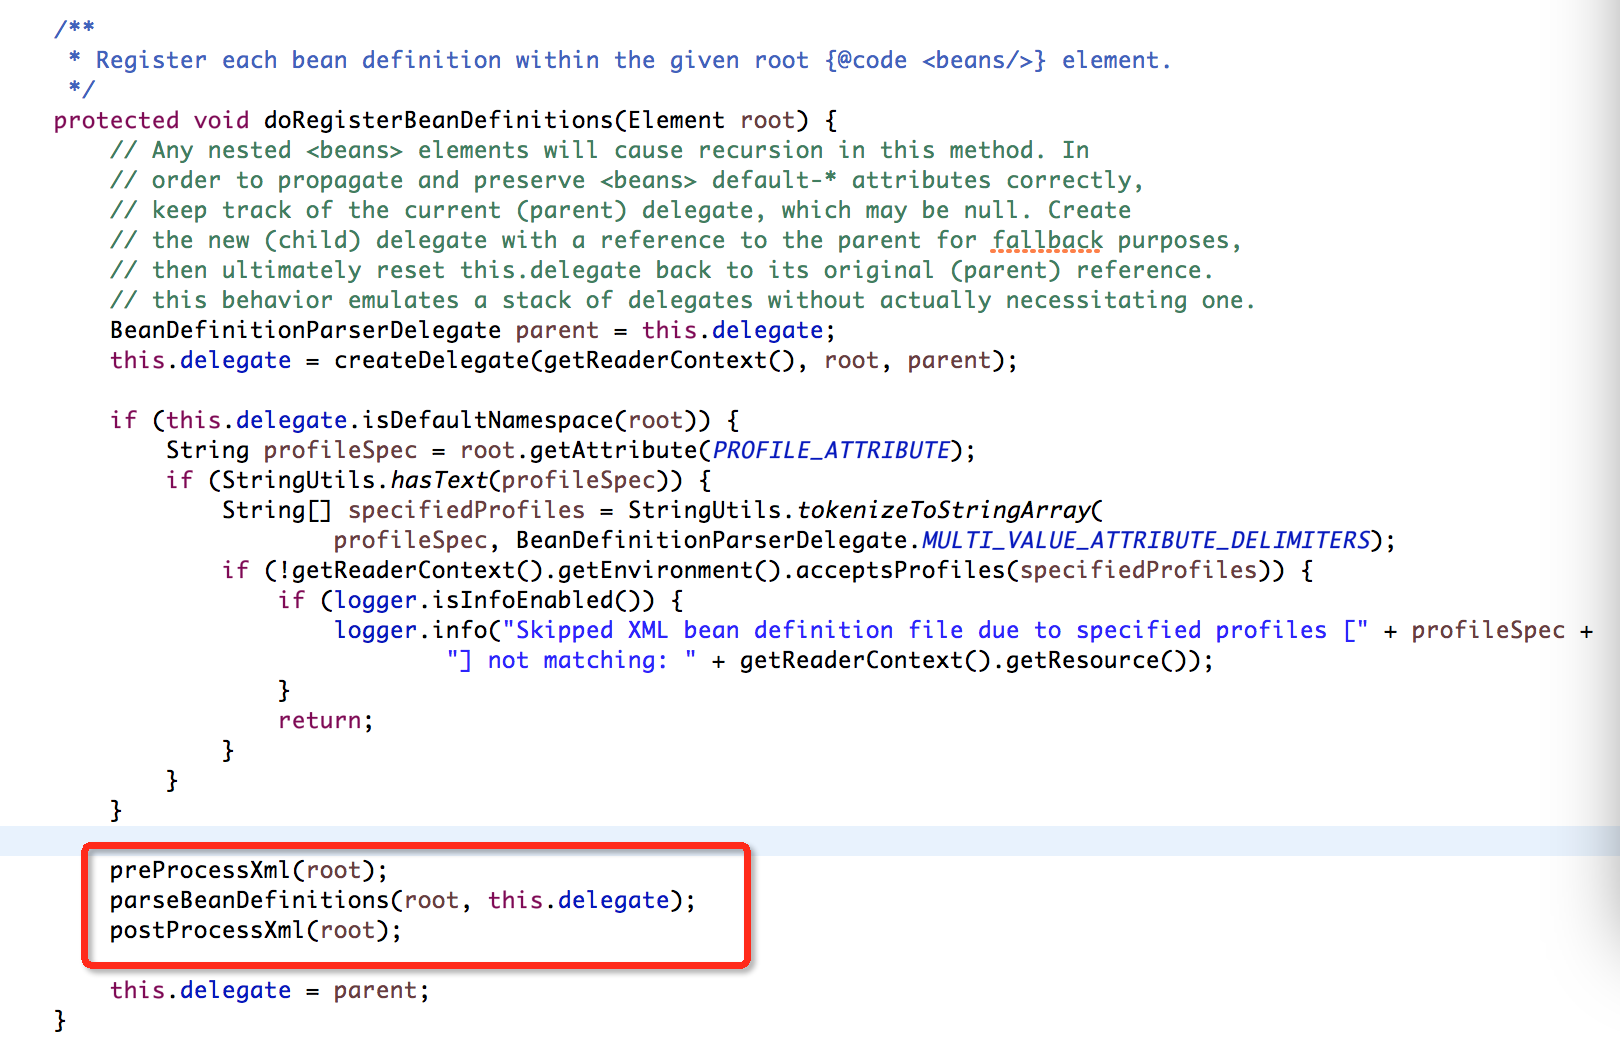This screenshot has width=1620, height=1040.
Task: Click the isInfoEnabled method call
Action: (522, 600)
